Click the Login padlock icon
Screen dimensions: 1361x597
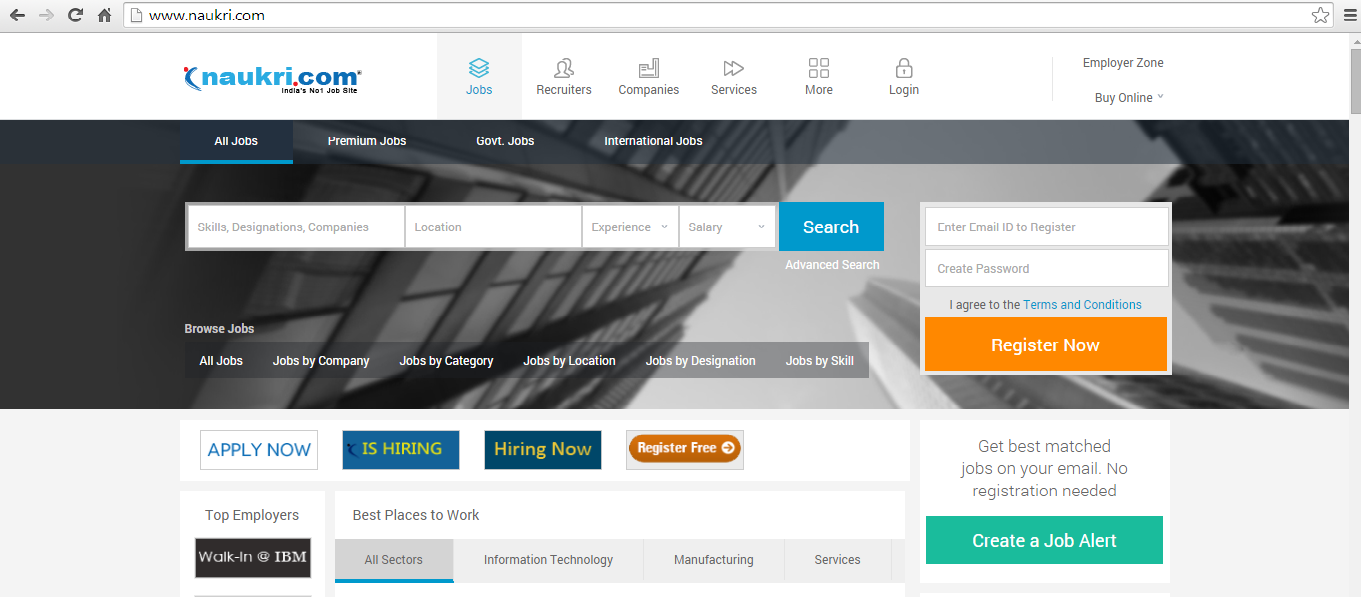904,68
